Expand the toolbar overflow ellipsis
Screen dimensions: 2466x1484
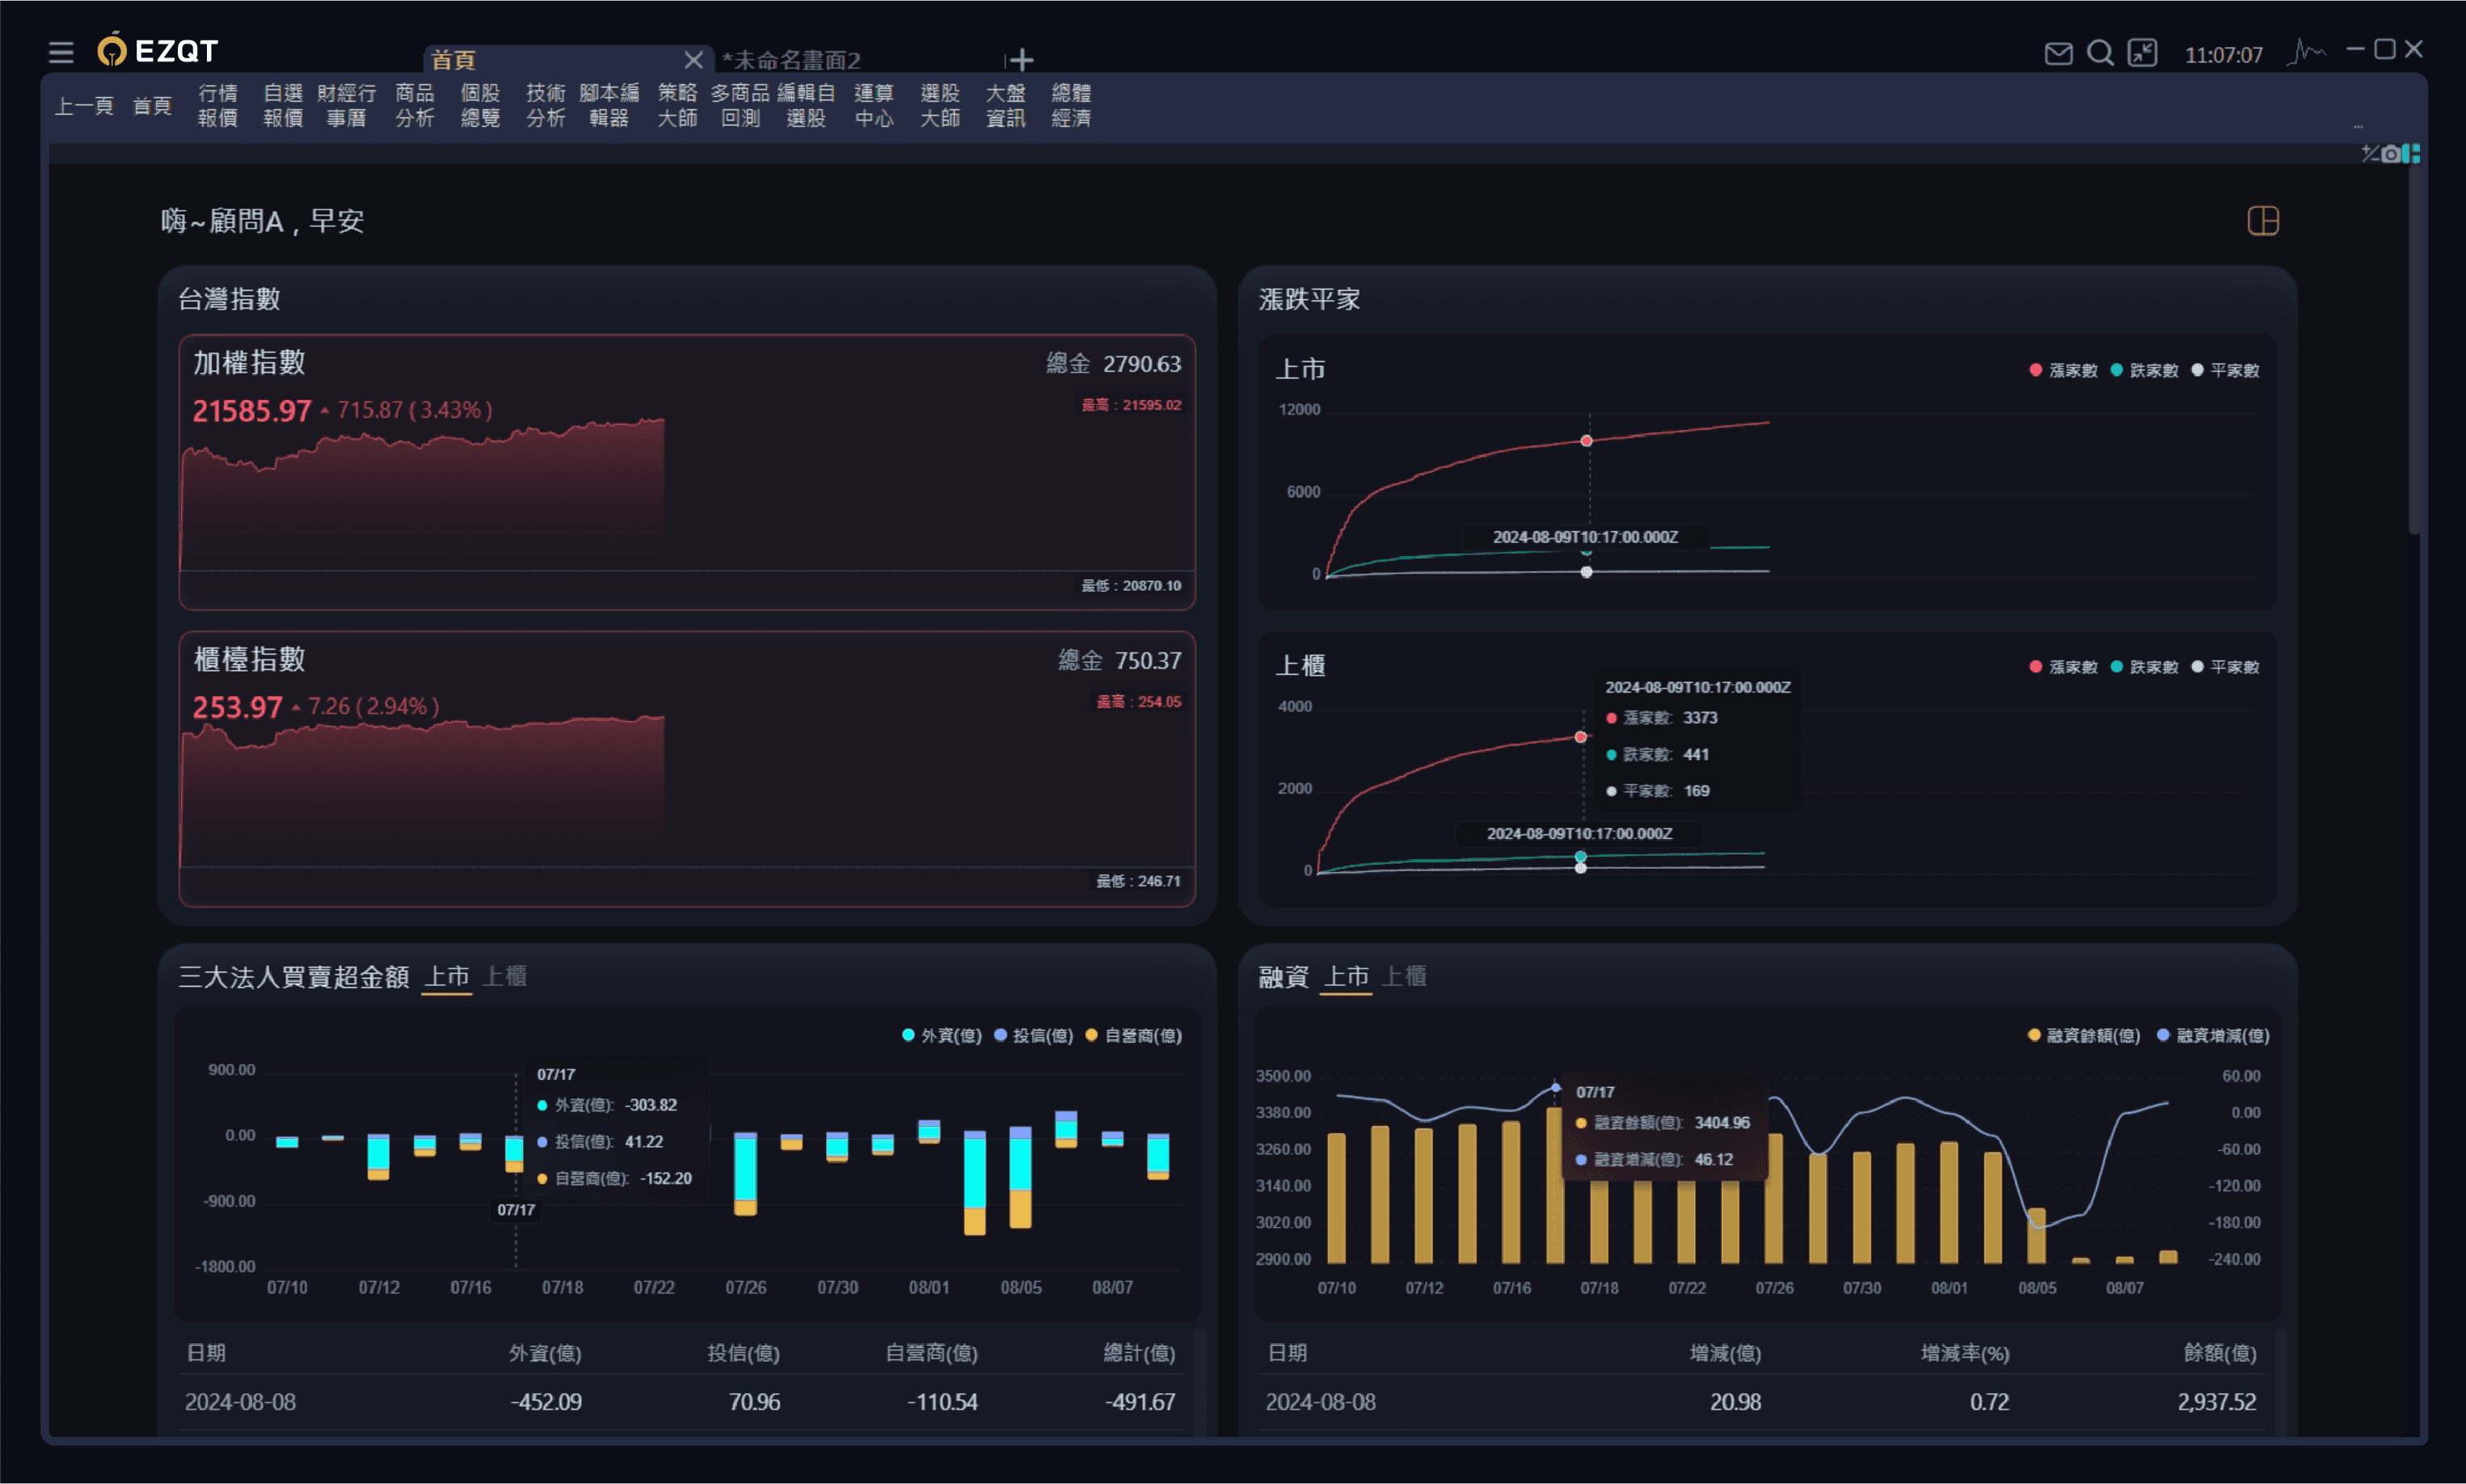[2358, 126]
